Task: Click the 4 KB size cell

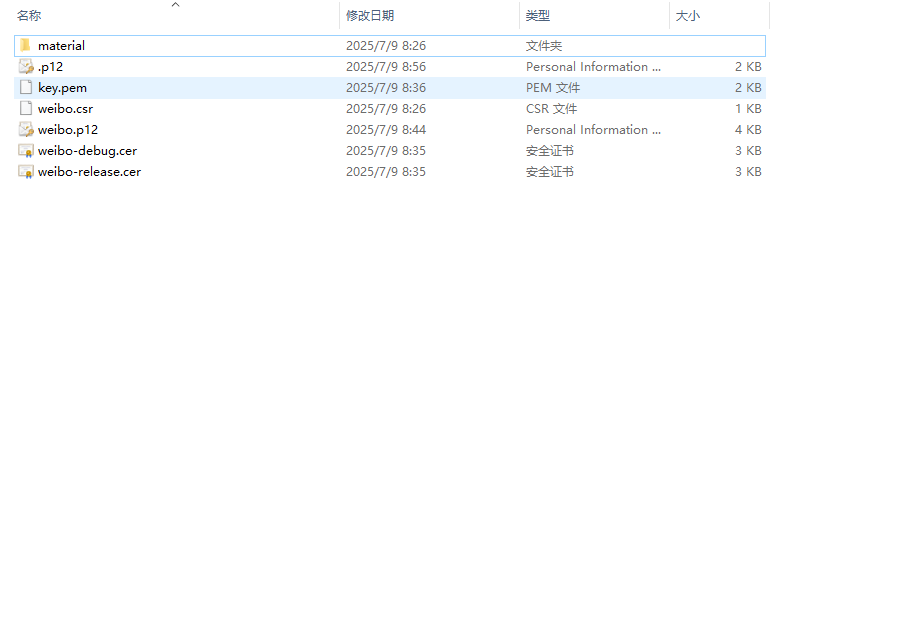Action: tap(748, 130)
